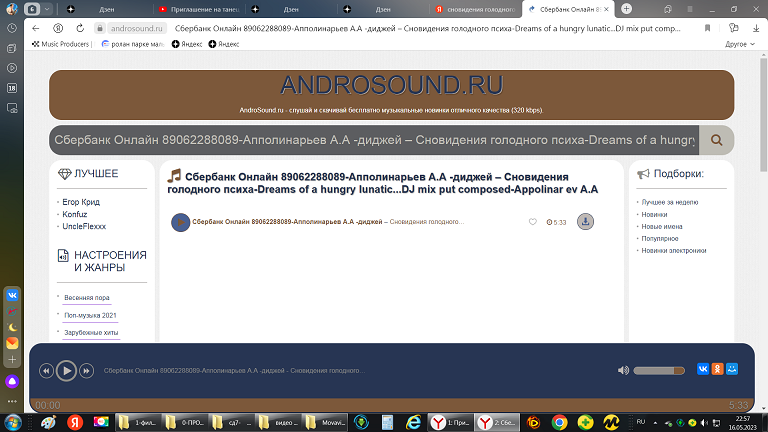Go back with browser back arrow
Screen dimensions: 768x432
click(35, 28)
